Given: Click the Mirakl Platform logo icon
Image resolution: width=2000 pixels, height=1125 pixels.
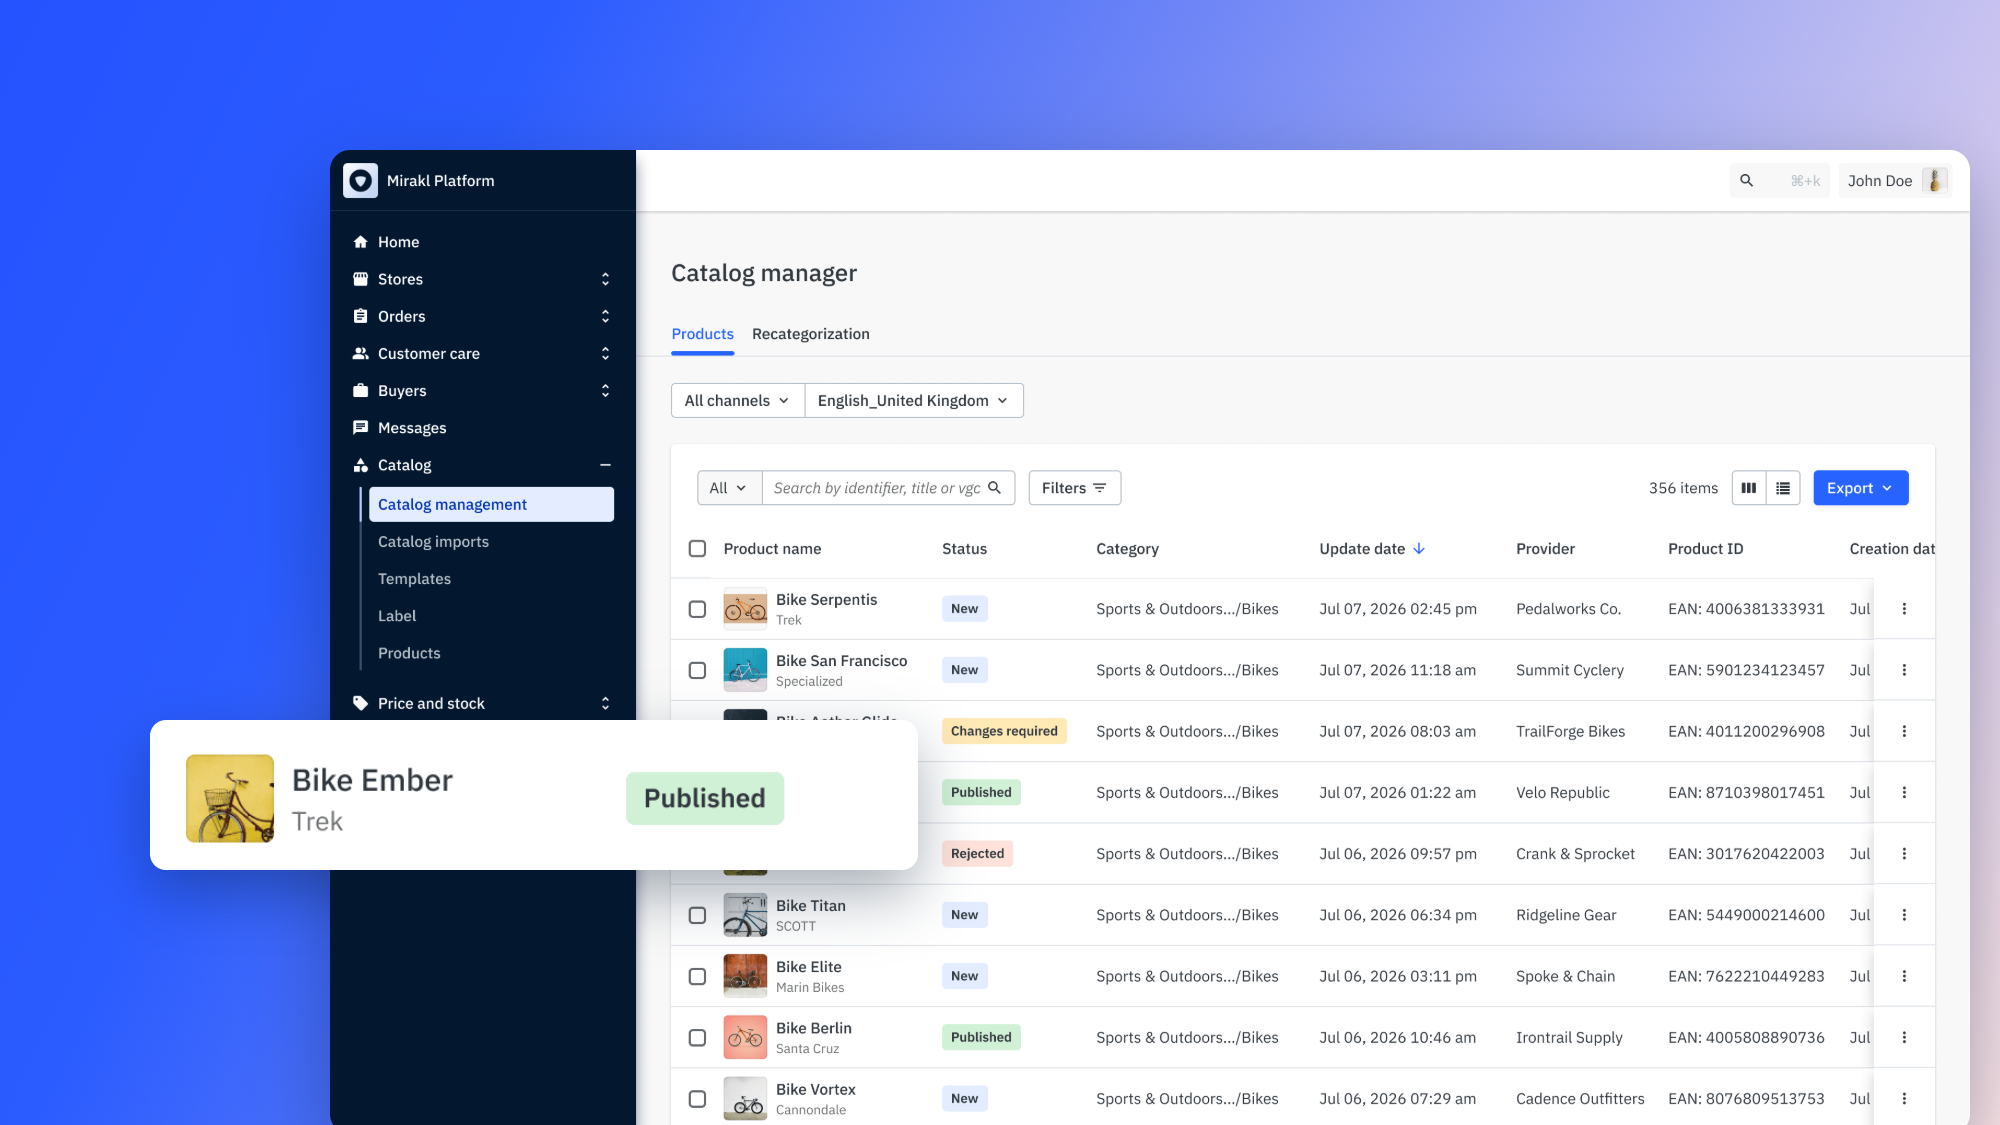Looking at the screenshot, I should tap(360, 180).
